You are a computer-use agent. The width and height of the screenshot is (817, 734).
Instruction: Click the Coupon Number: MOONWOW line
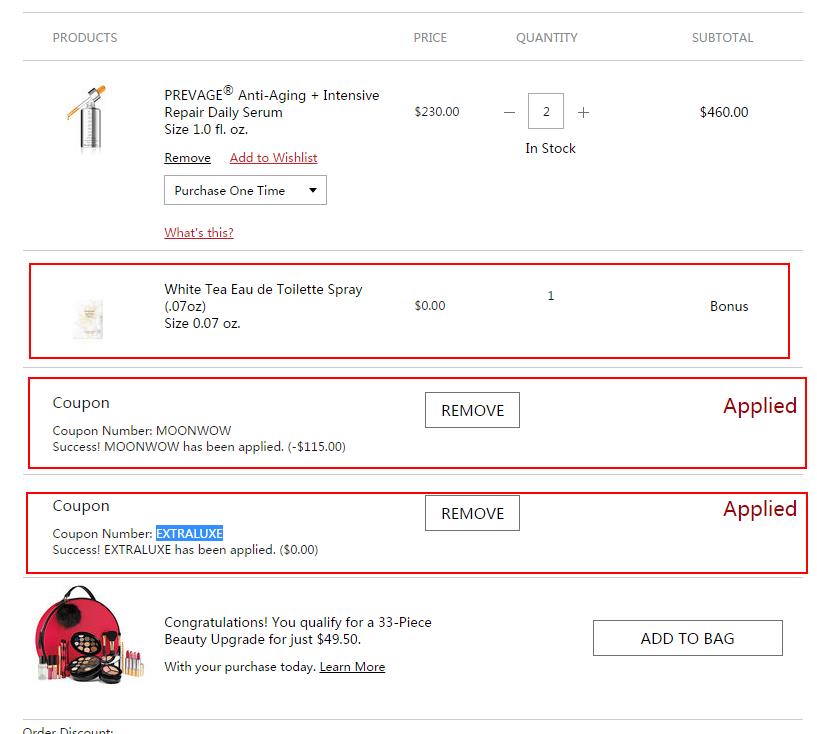(142, 431)
